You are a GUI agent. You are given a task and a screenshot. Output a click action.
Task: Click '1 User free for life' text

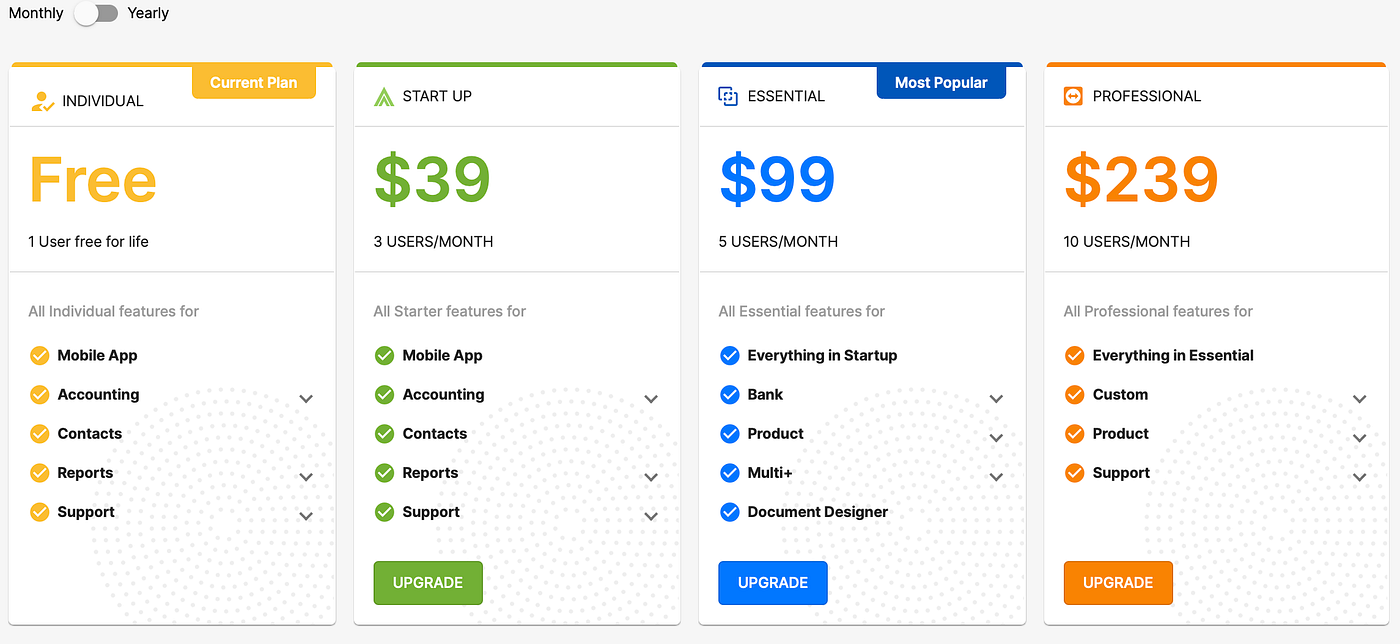click(88, 241)
